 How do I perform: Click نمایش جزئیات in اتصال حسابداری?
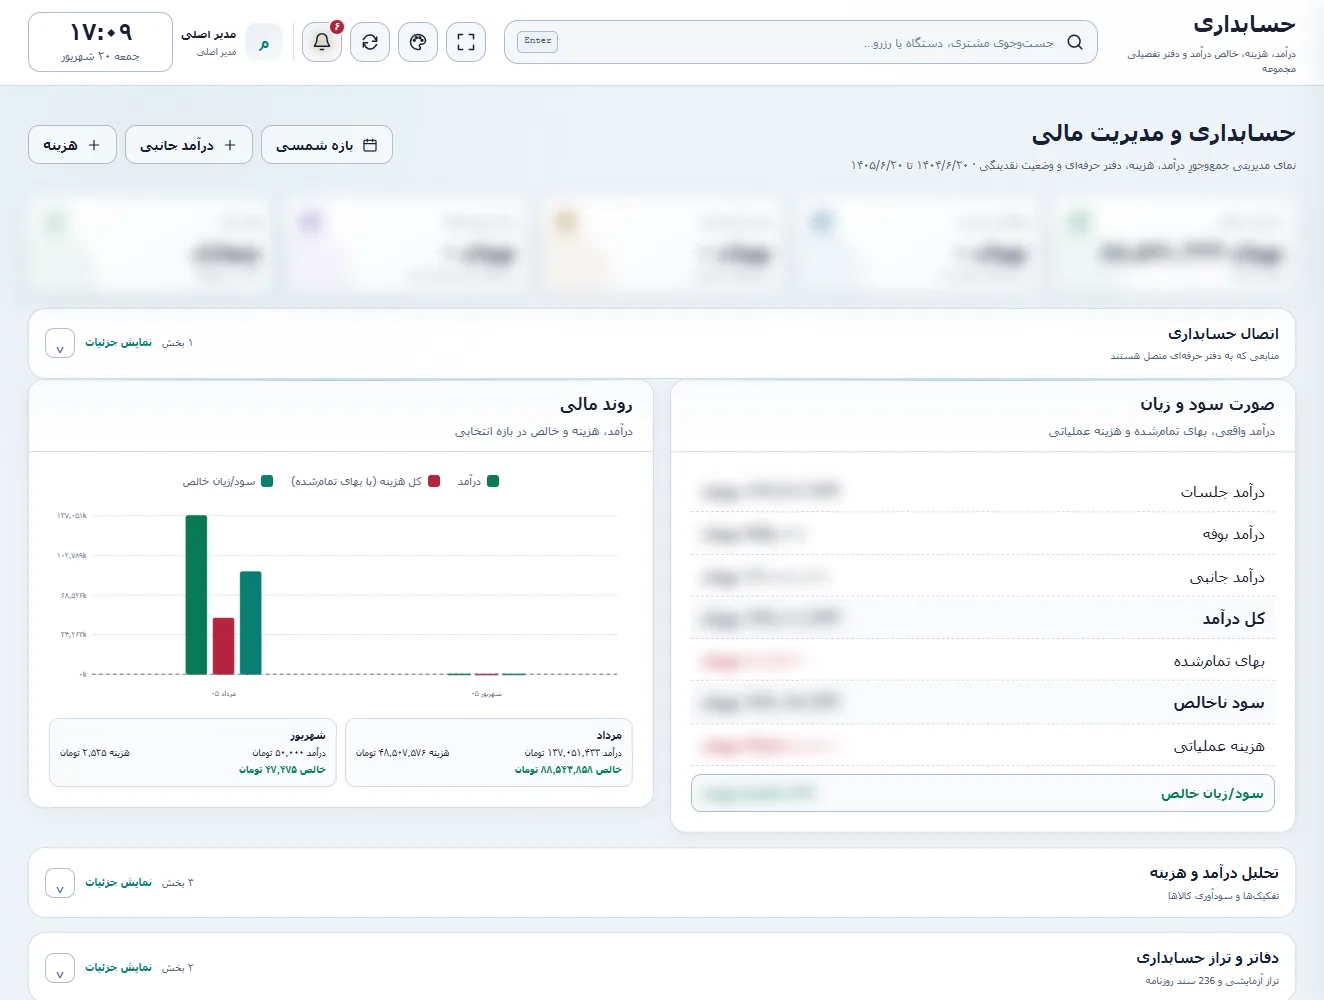tap(118, 343)
